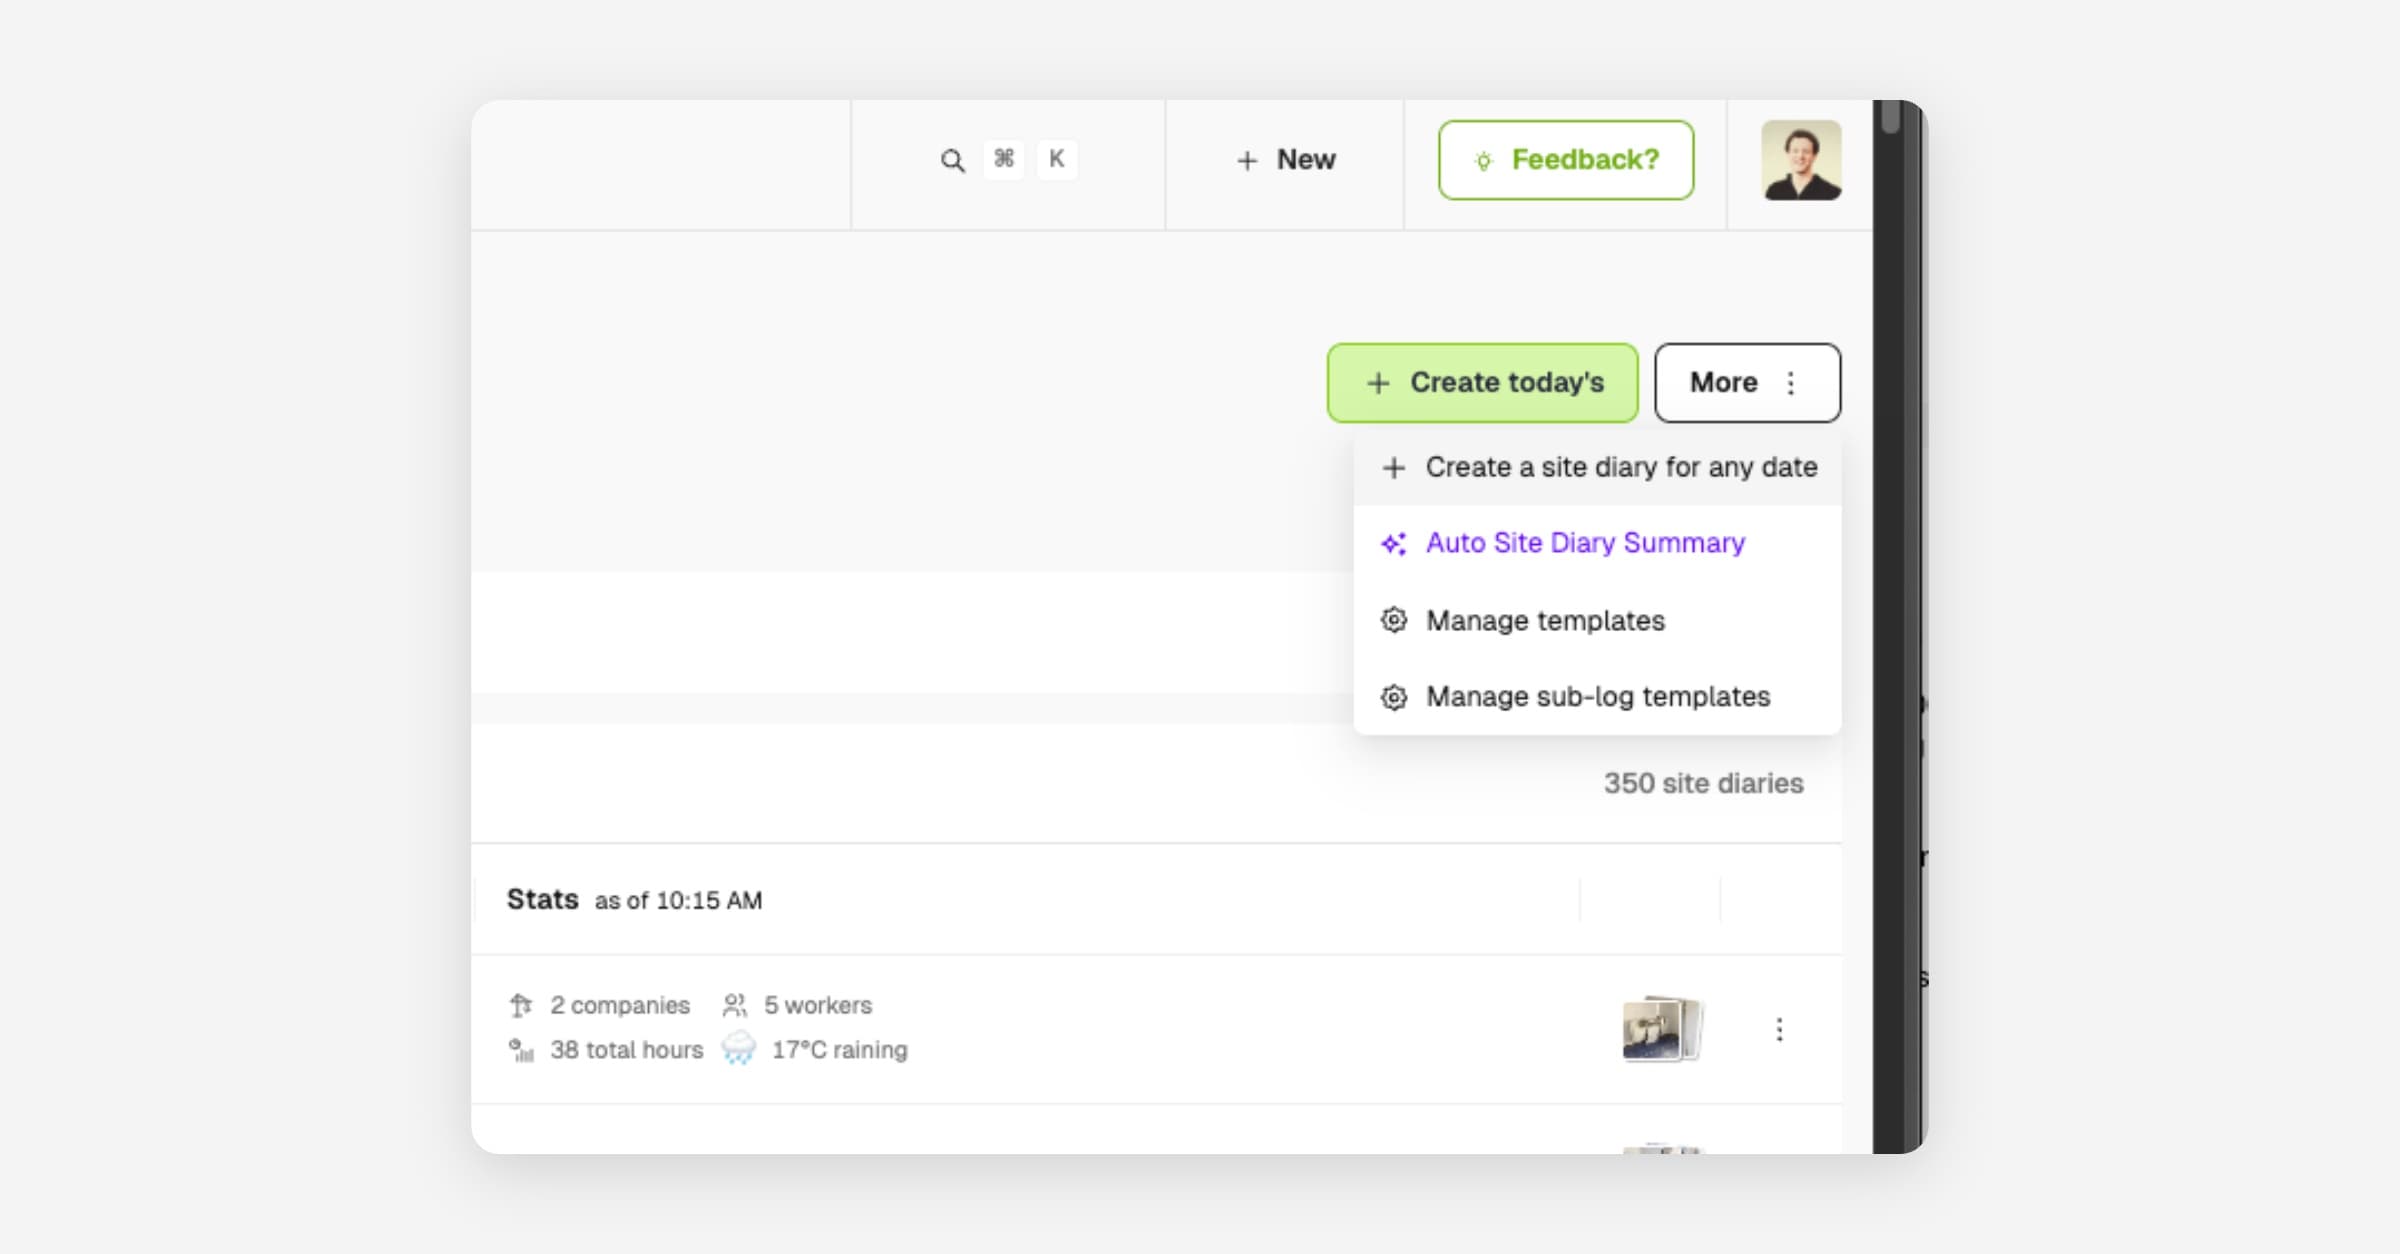Click the 5 workers text

(x=818, y=1005)
